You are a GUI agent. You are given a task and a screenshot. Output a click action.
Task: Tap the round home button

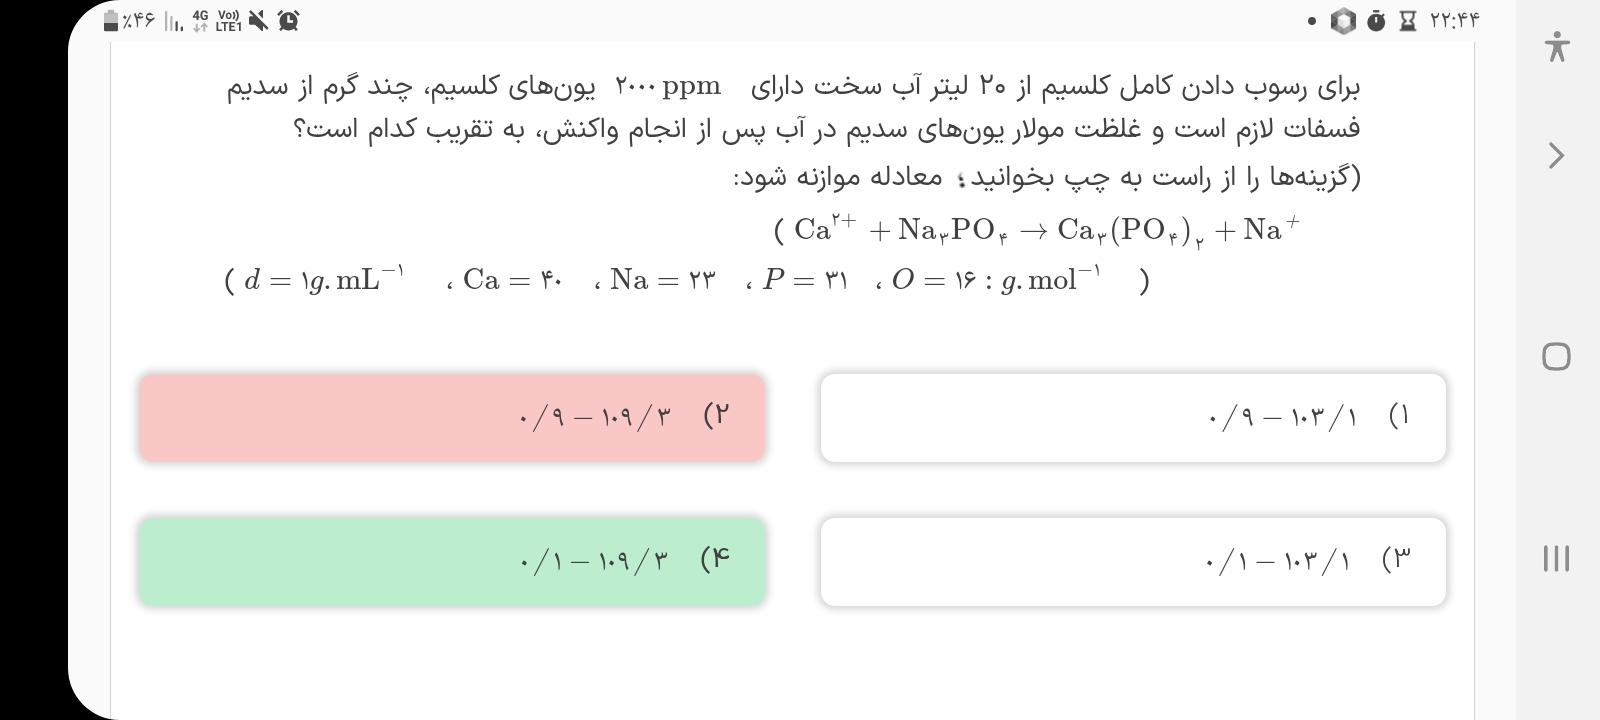(1556, 356)
